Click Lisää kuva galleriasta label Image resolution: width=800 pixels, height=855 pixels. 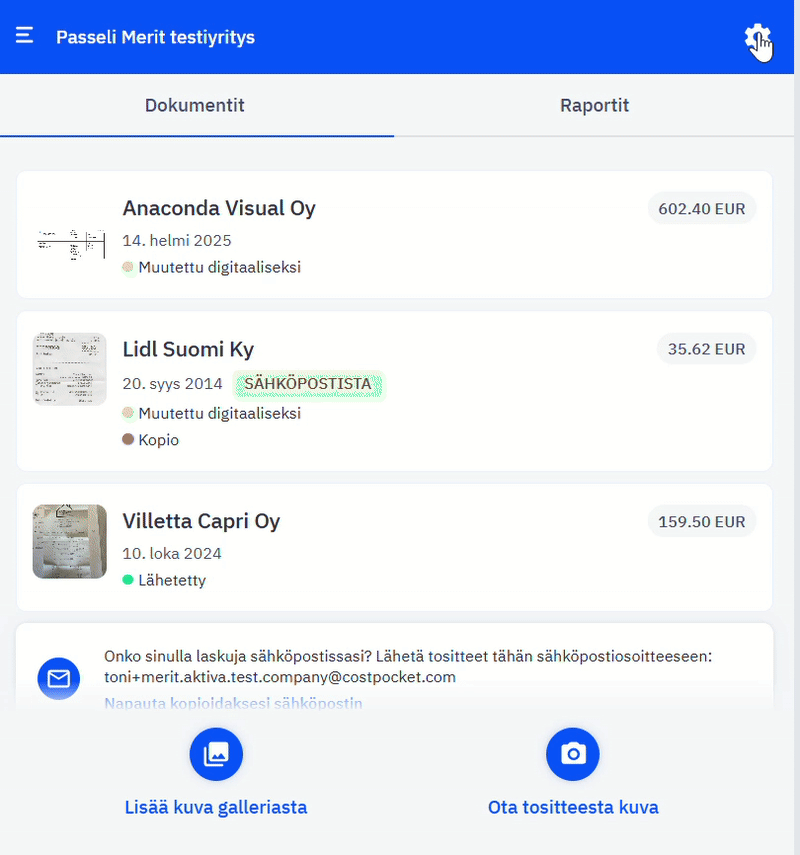point(216,807)
